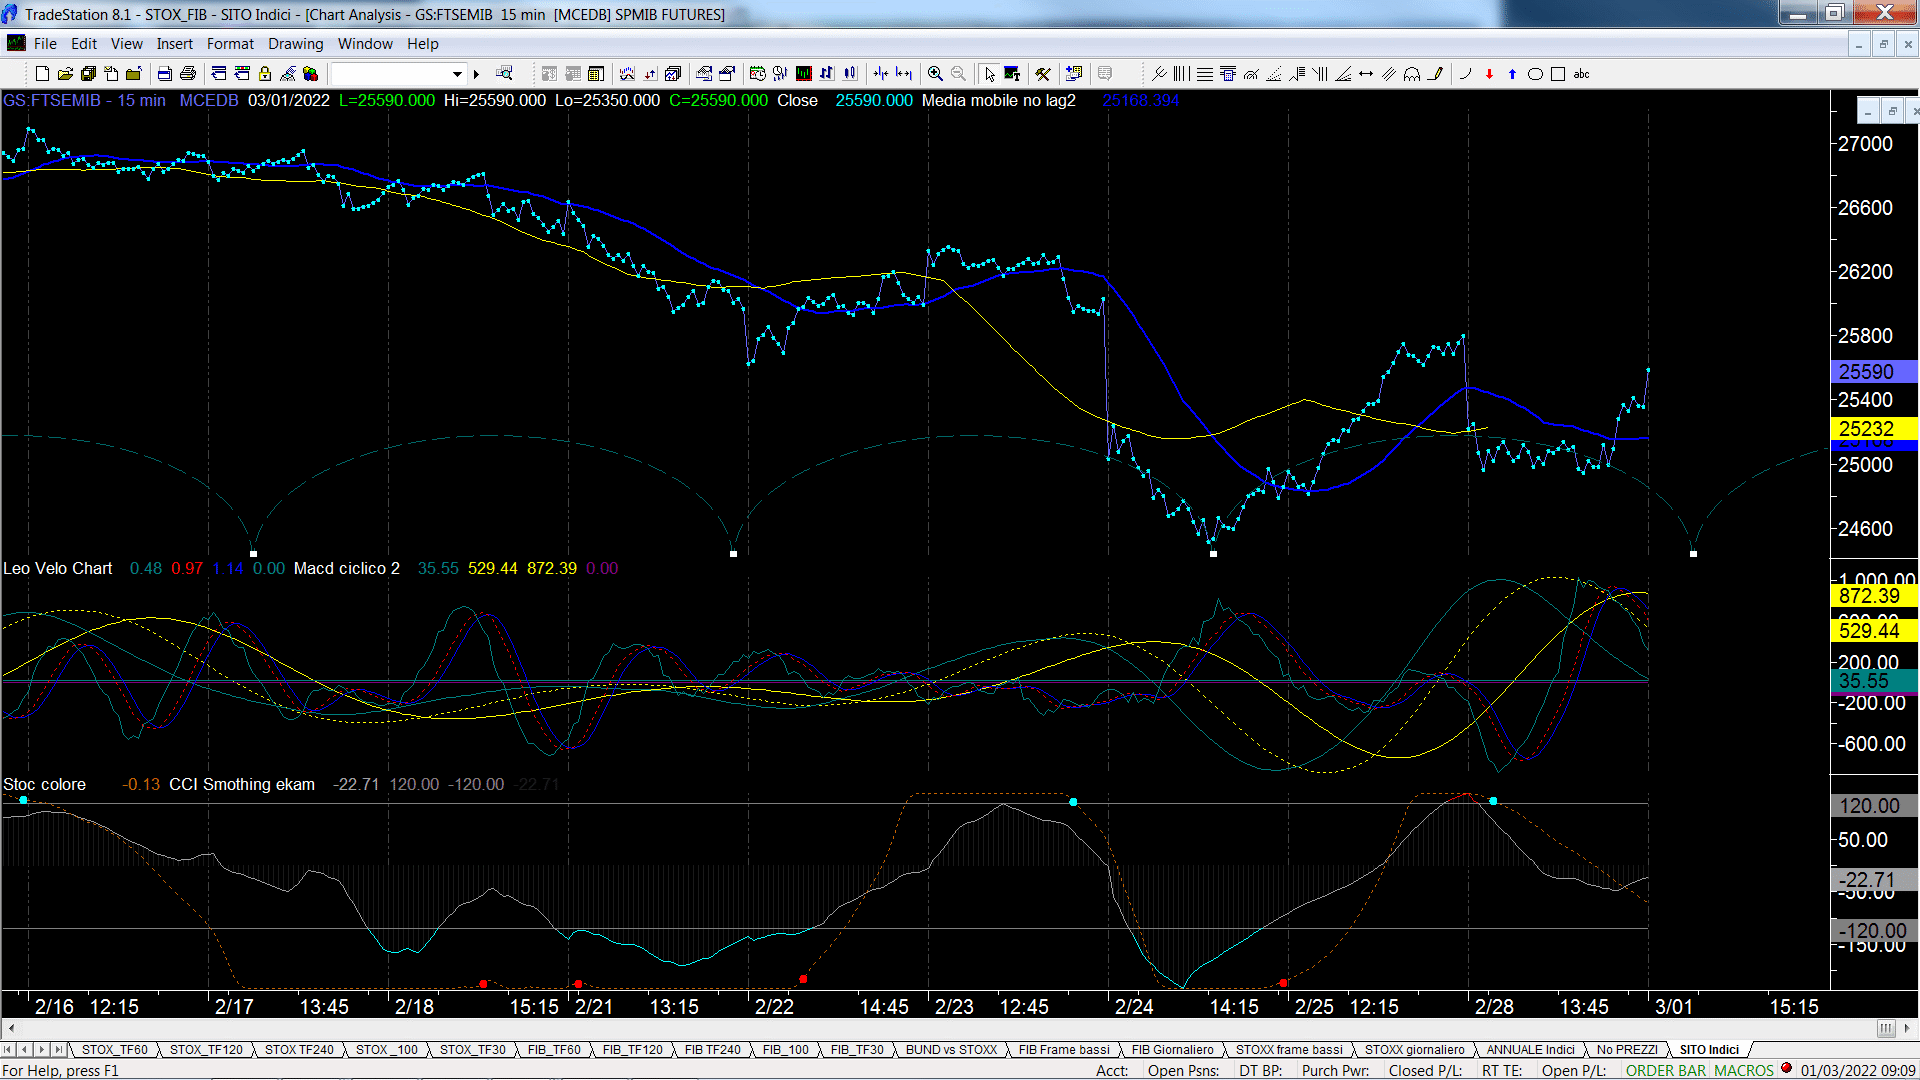Switch to the STOX TF240 tab

coord(299,1050)
